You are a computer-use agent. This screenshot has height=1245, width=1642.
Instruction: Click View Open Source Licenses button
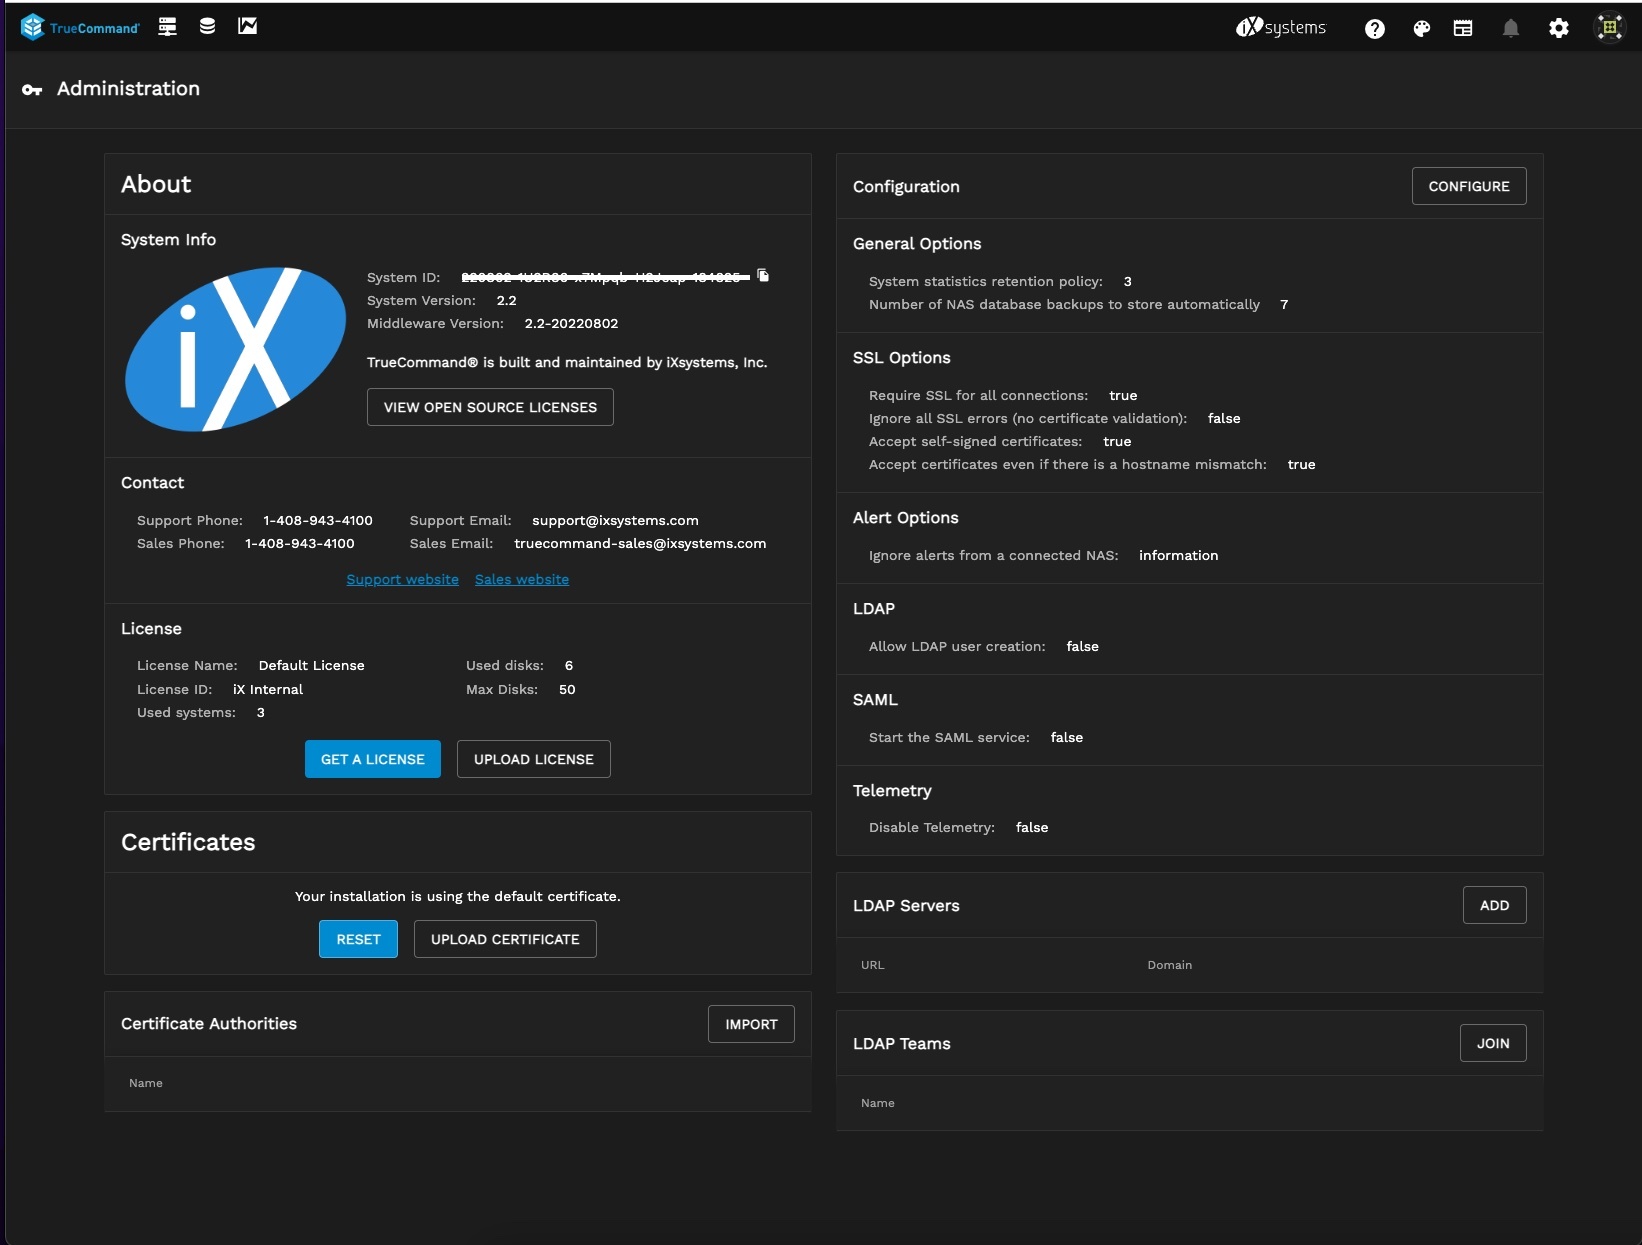(x=490, y=407)
